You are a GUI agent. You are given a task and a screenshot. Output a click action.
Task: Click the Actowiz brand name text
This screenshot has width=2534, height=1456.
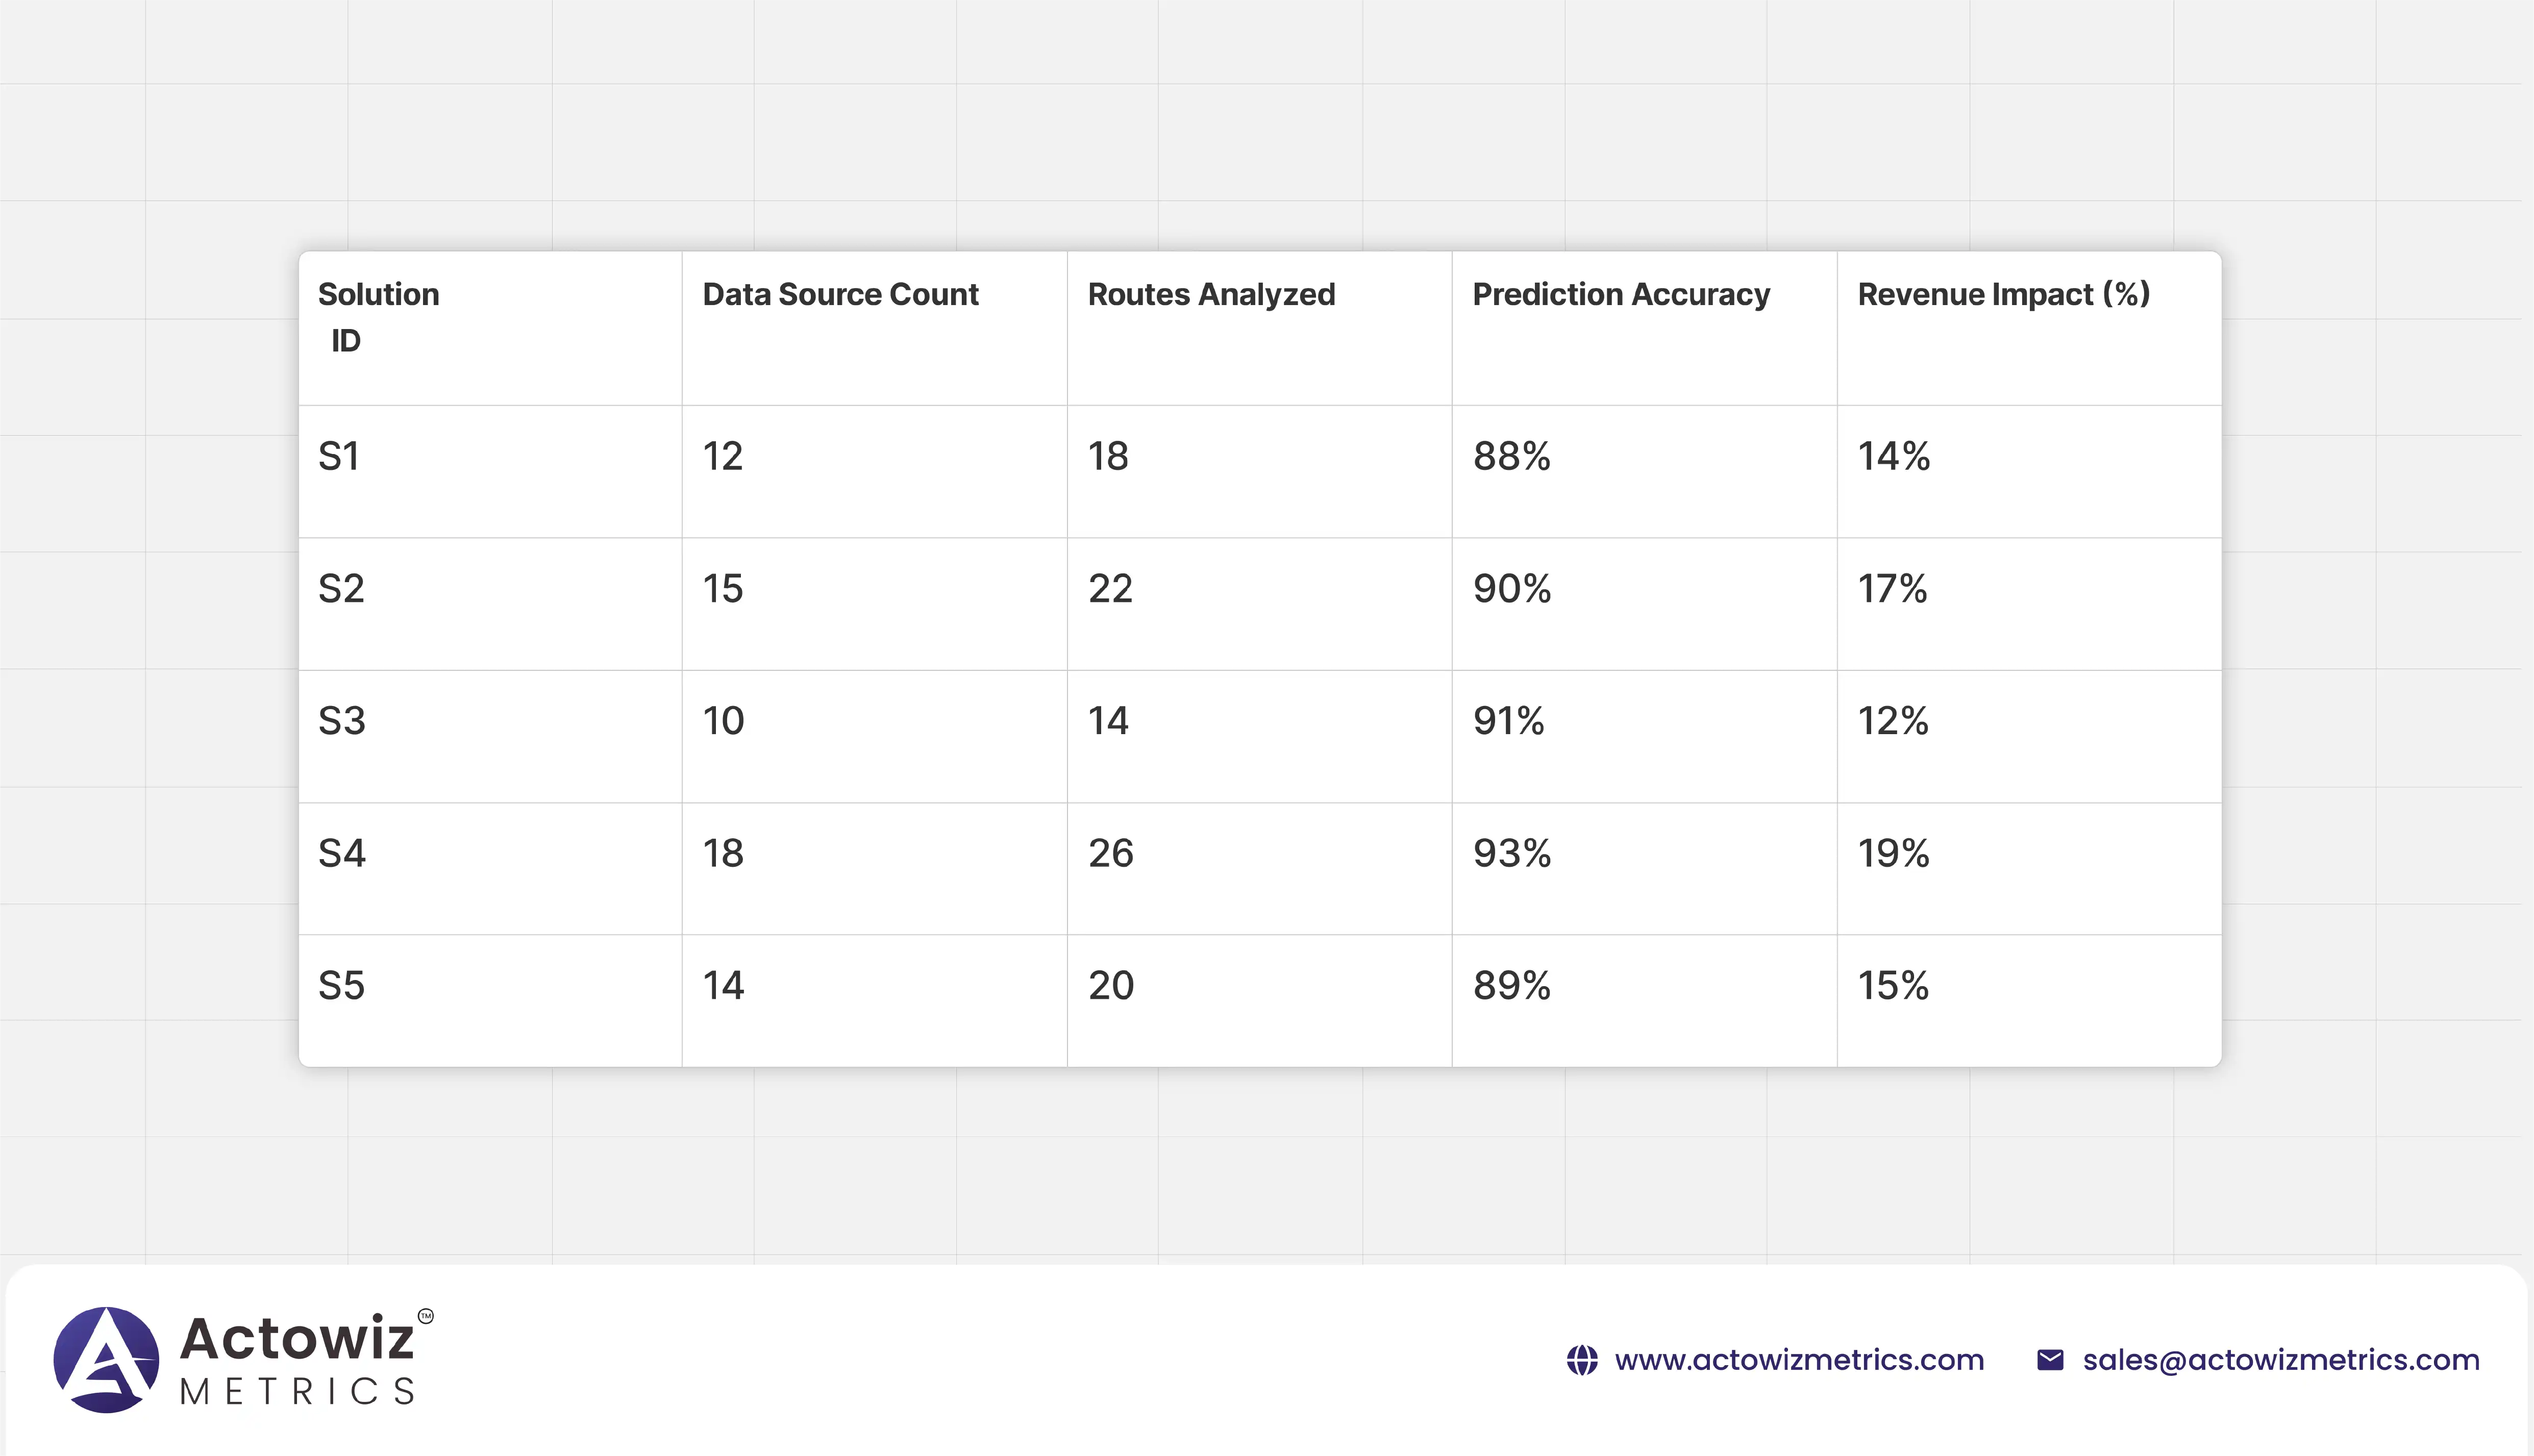coord(296,1338)
